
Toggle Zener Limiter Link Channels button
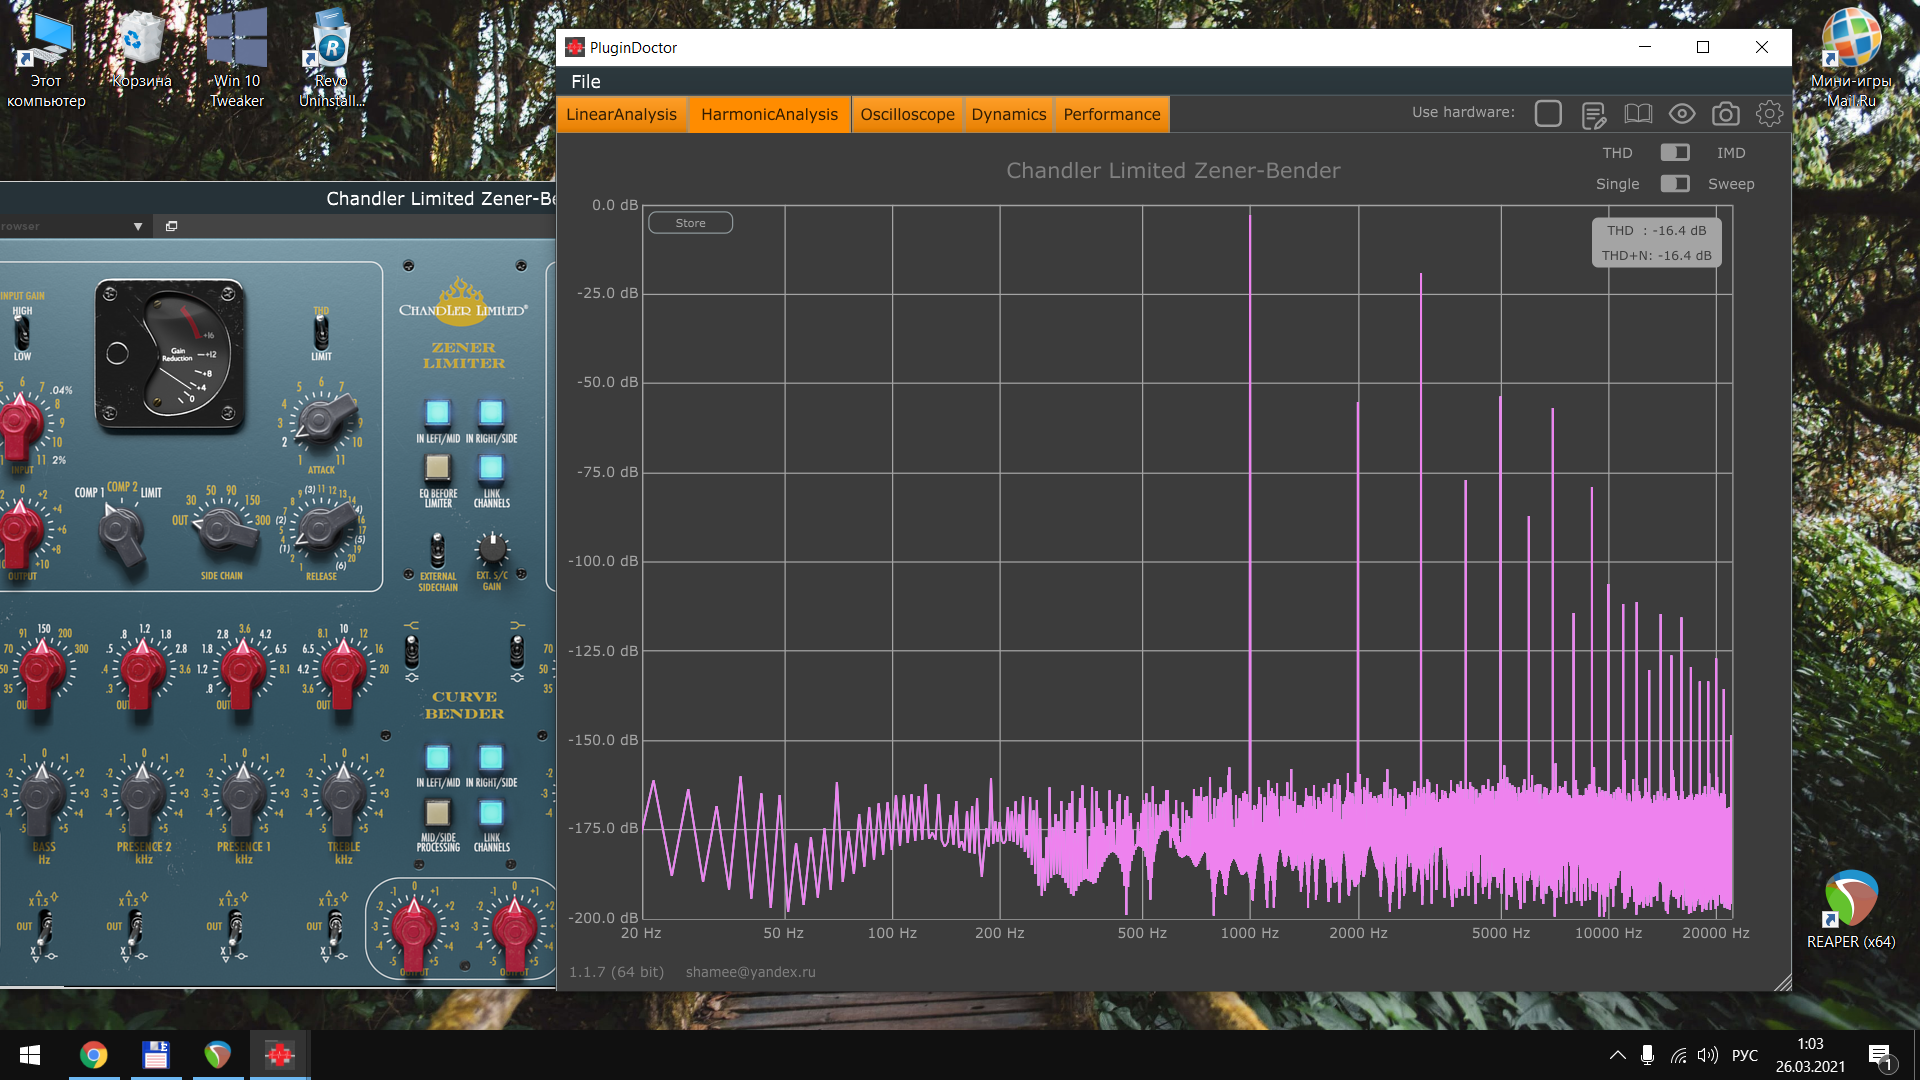[x=490, y=467]
